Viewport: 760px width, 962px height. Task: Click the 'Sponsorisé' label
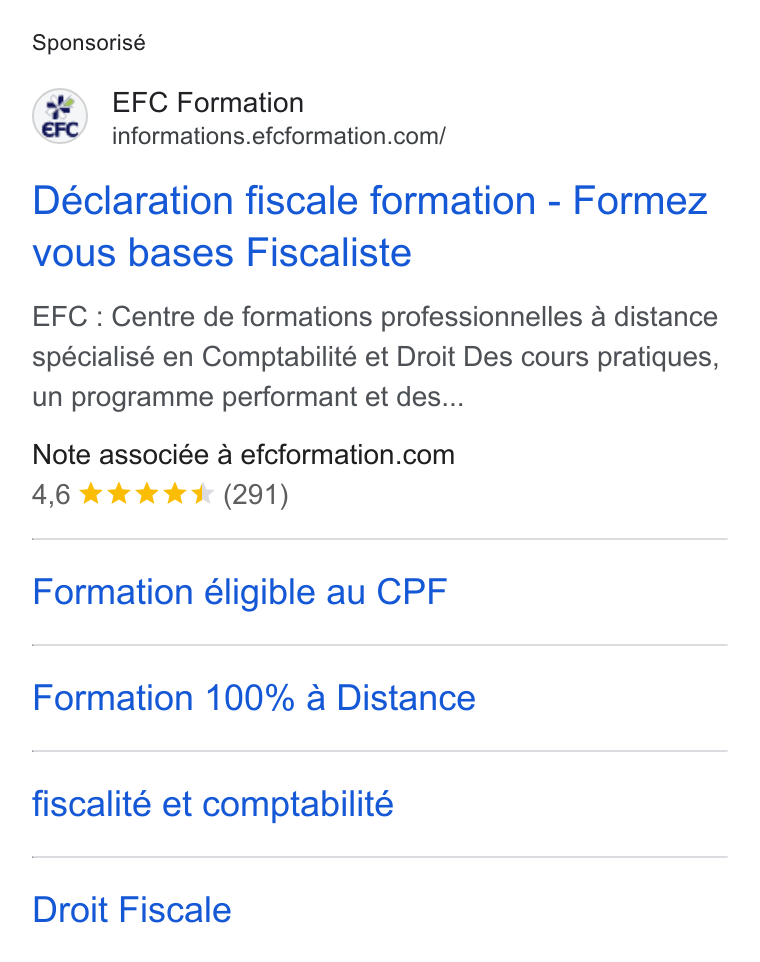[x=89, y=43]
